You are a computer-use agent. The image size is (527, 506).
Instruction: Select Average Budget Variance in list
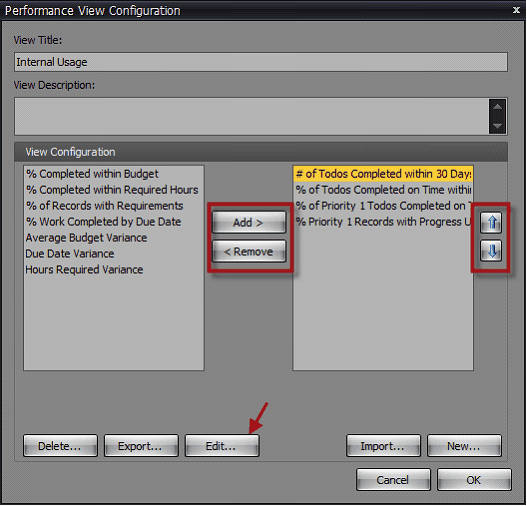click(86, 238)
